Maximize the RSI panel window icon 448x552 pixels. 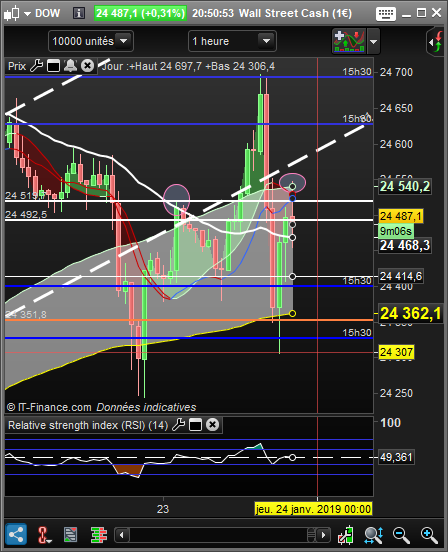click(195, 425)
